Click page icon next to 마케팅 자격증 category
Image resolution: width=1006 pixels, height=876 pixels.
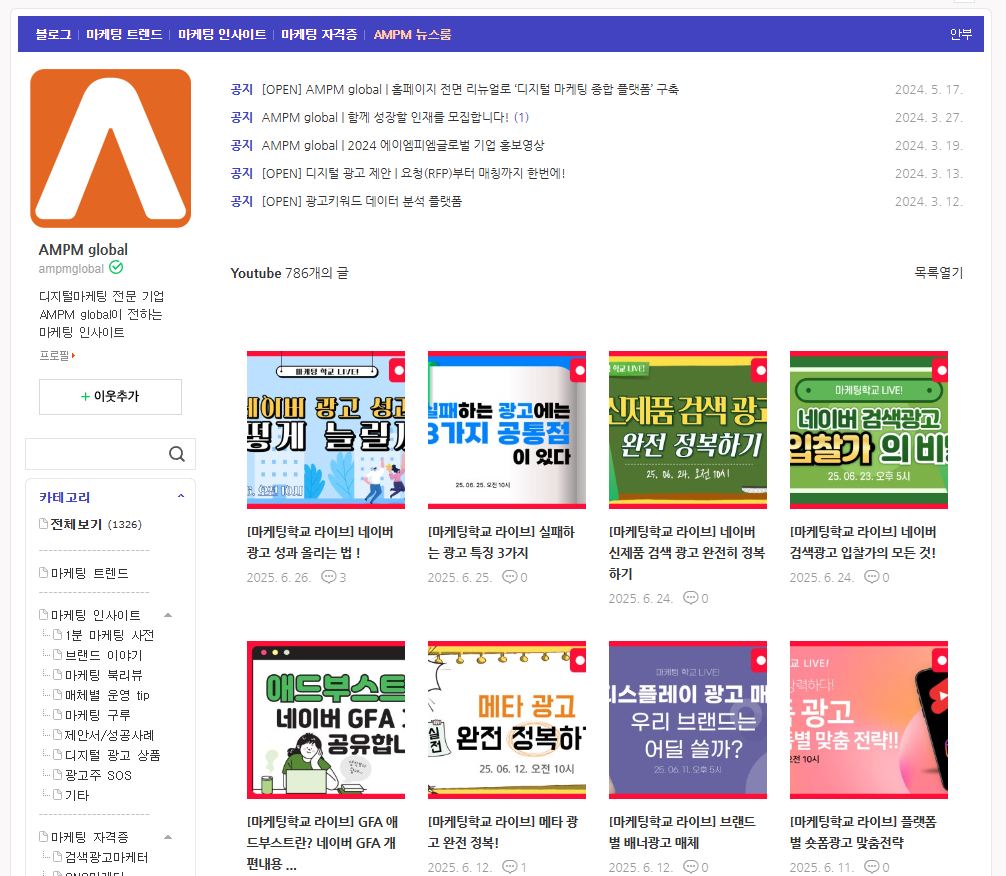click(x=44, y=837)
